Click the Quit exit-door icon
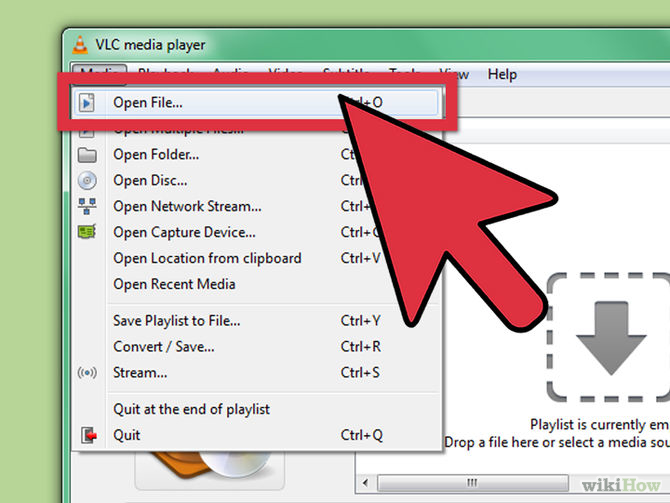The image size is (670, 503). tap(88, 435)
